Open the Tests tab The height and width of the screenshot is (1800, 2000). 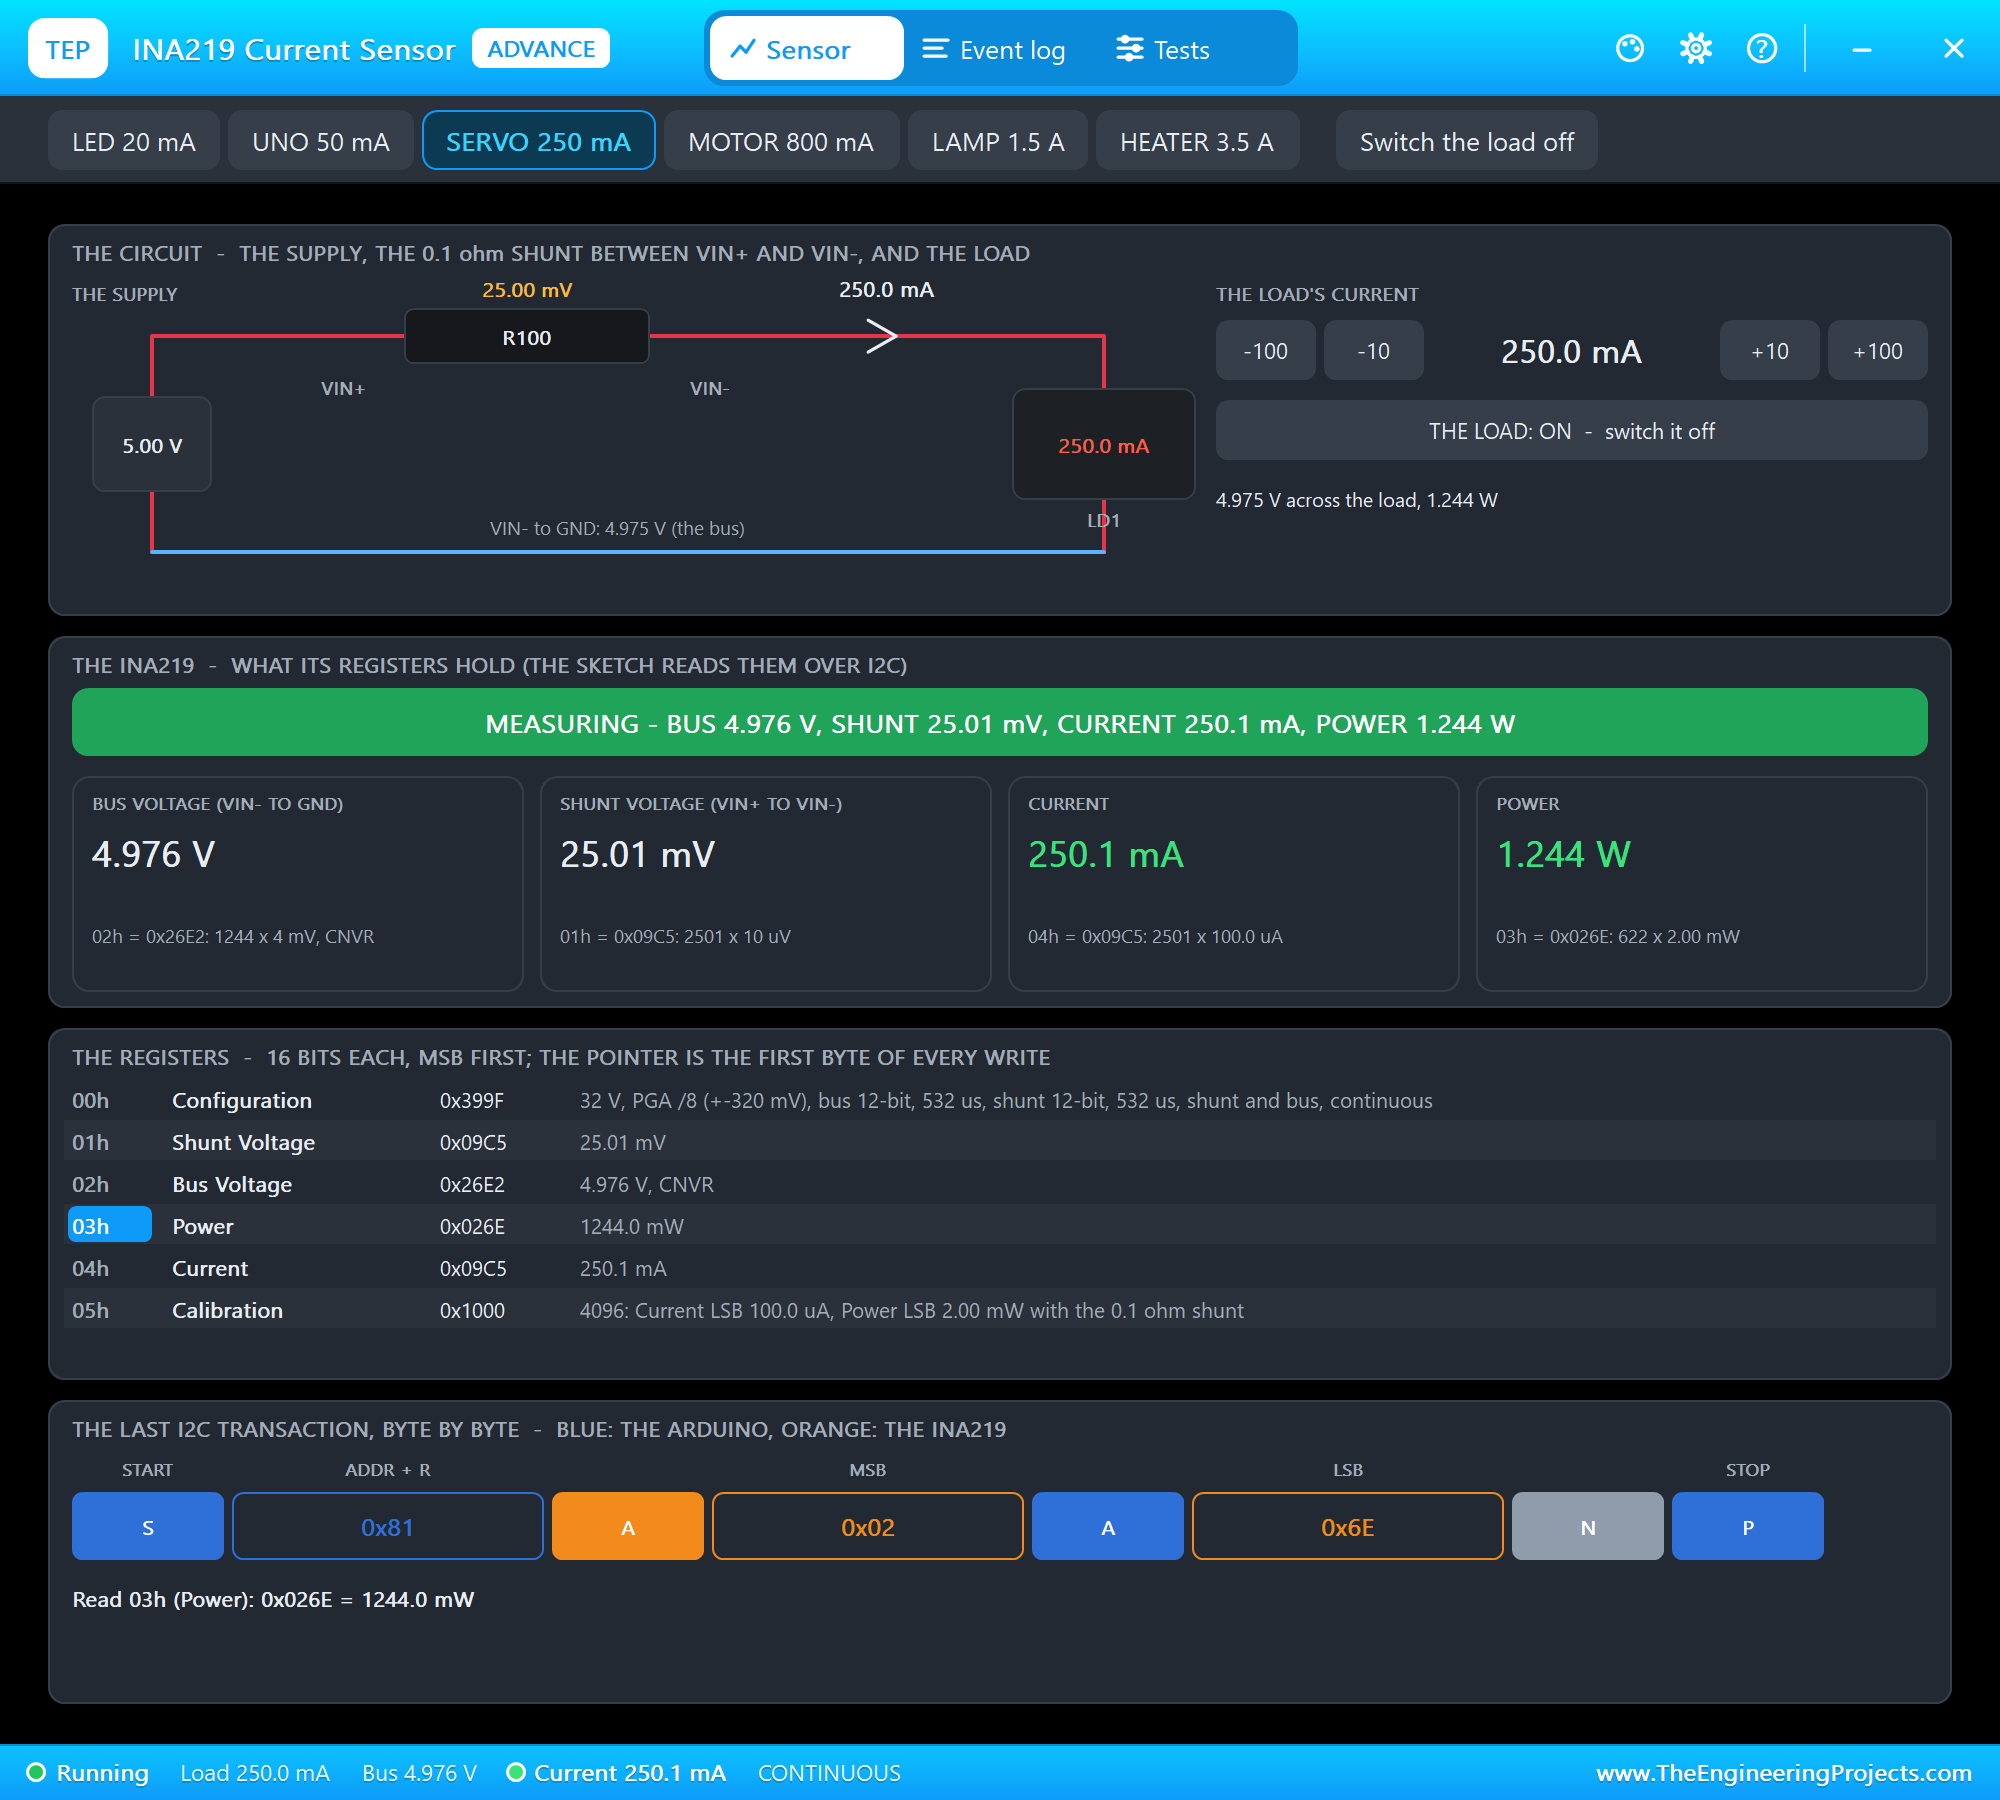1163,49
